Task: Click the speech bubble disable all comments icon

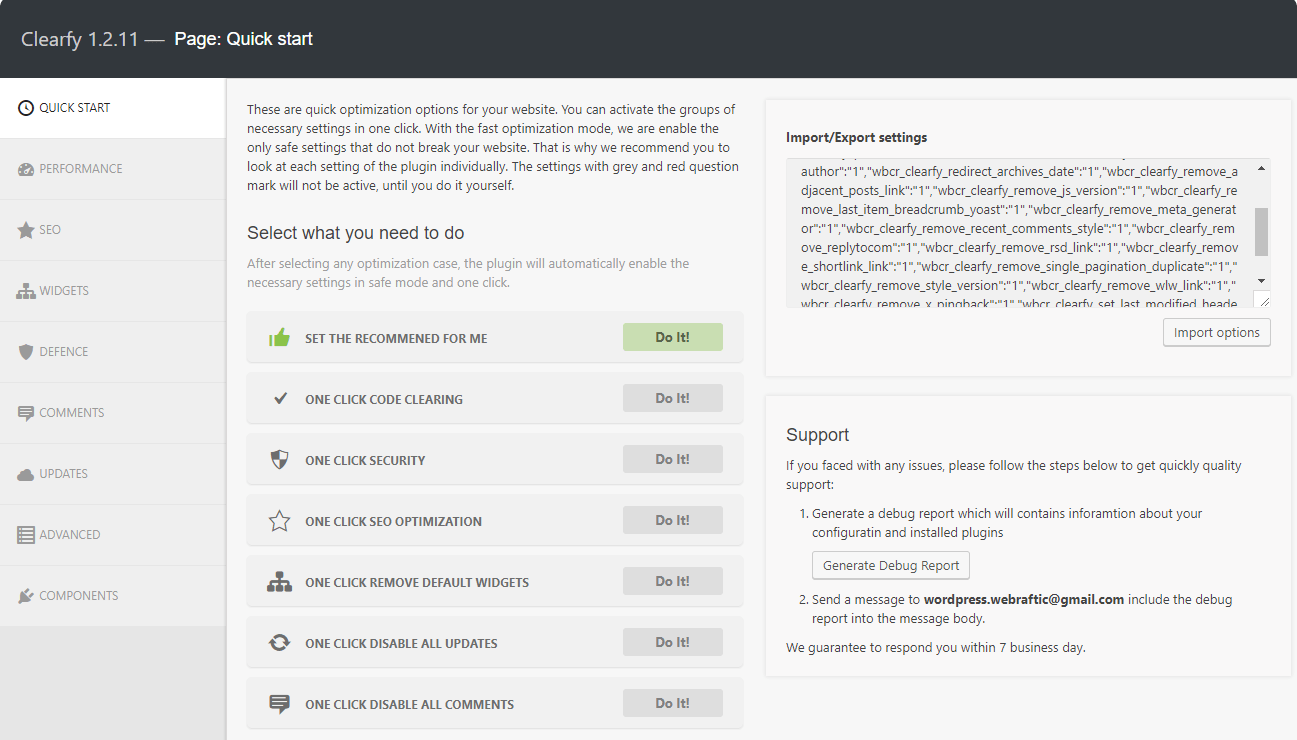Action: click(279, 704)
